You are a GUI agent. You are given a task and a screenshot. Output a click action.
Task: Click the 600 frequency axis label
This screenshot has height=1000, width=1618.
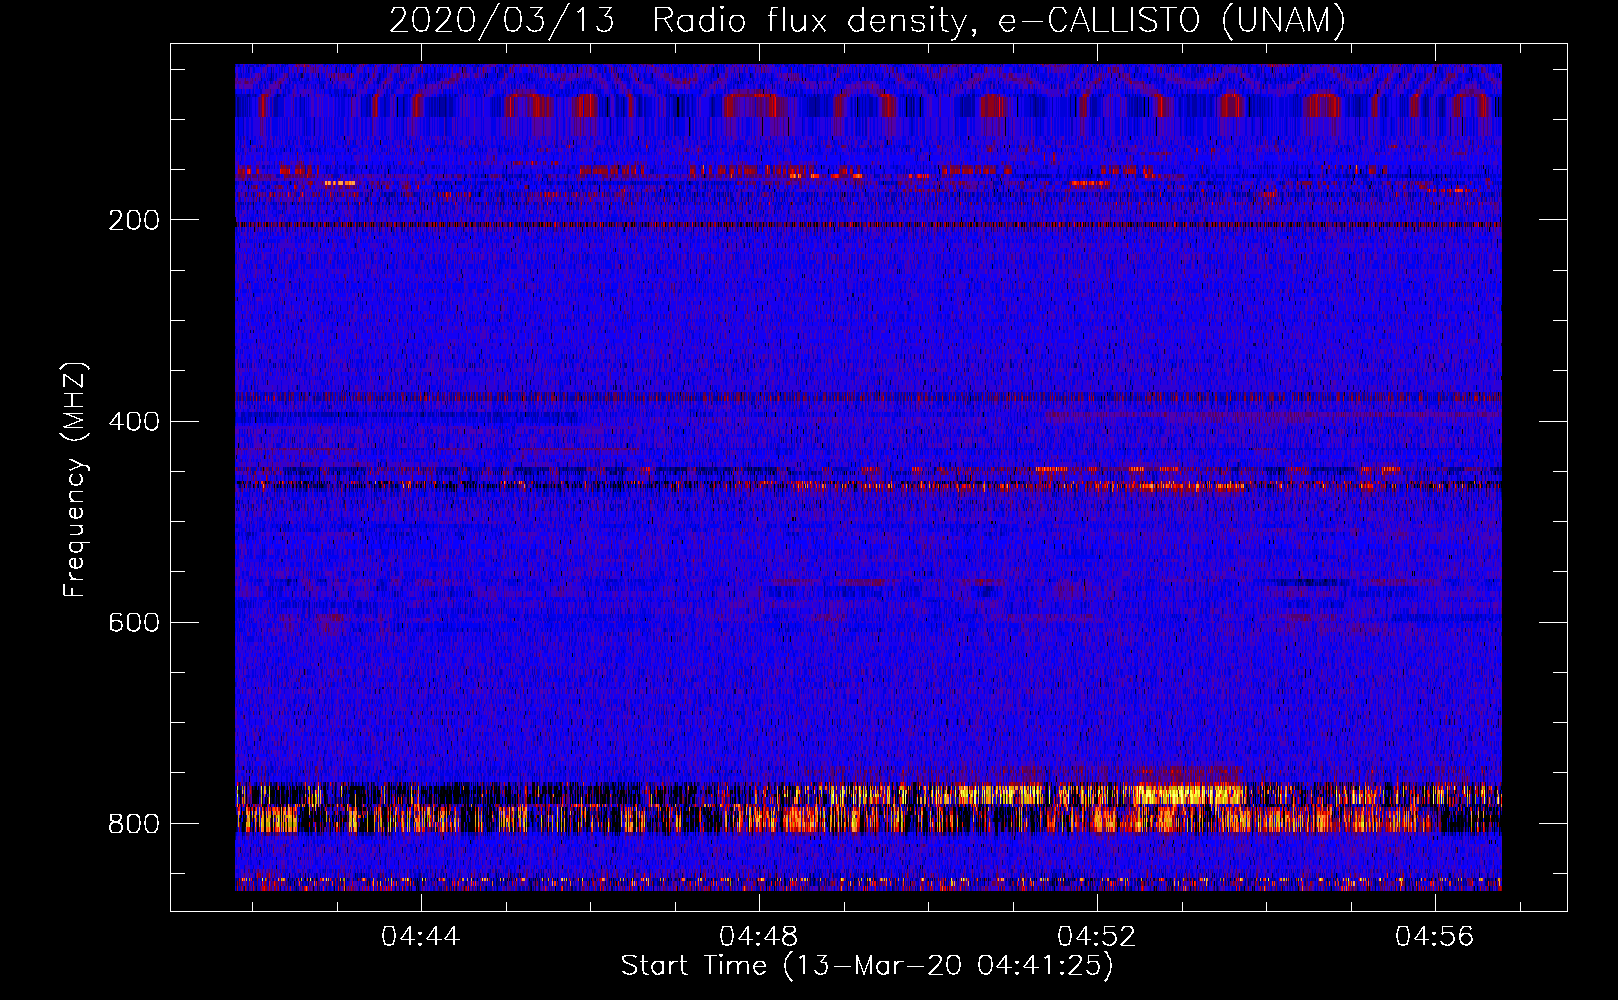tap(133, 622)
